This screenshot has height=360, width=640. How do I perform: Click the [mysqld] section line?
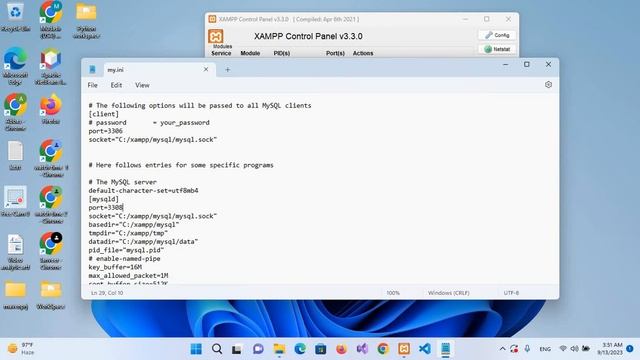coord(104,199)
